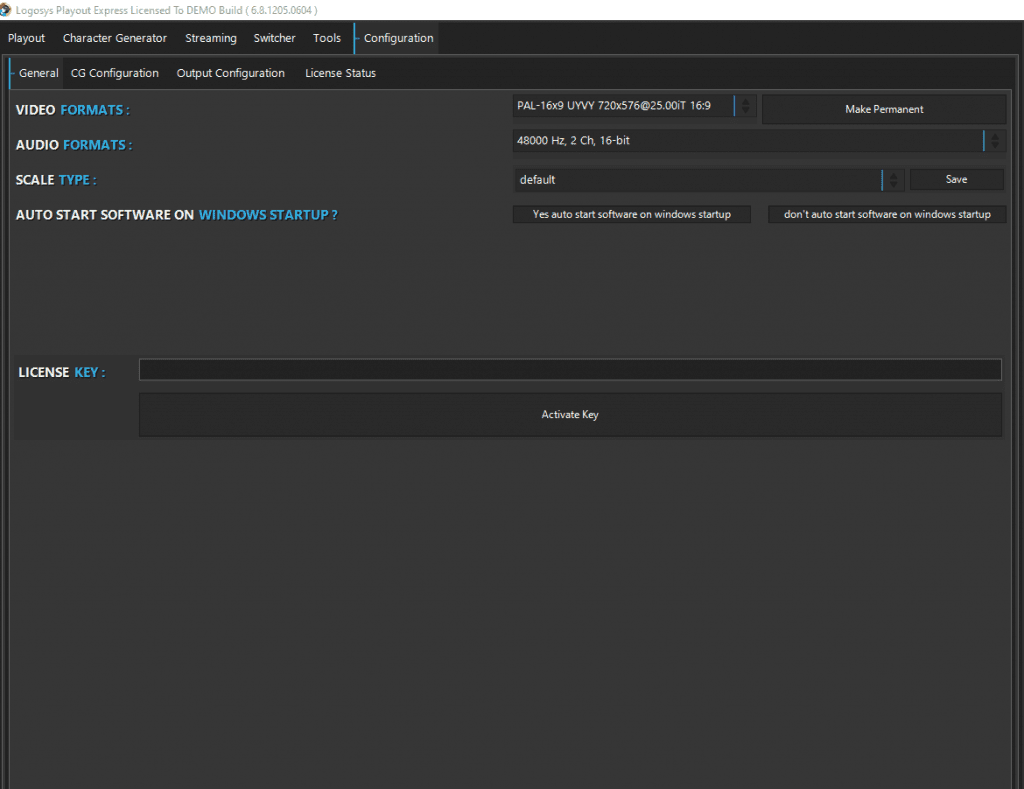Open the CG Configuration sub-tab

point(115,74)
